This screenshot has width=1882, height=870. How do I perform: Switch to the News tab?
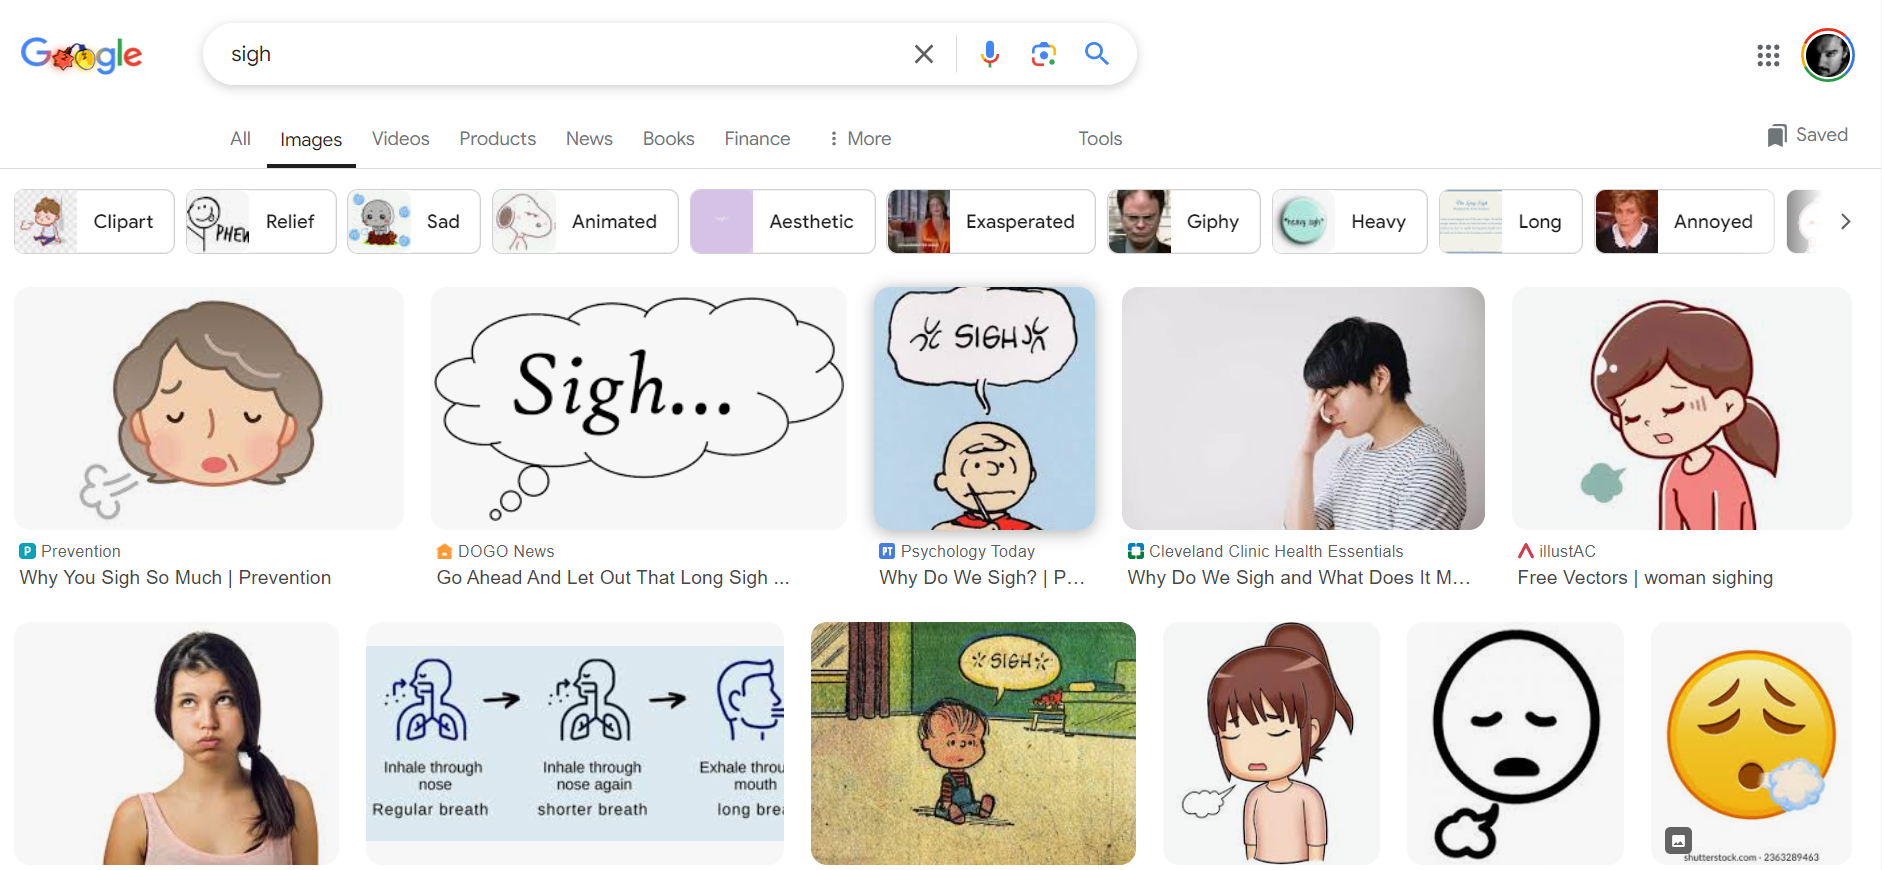(x=589, y=139)
